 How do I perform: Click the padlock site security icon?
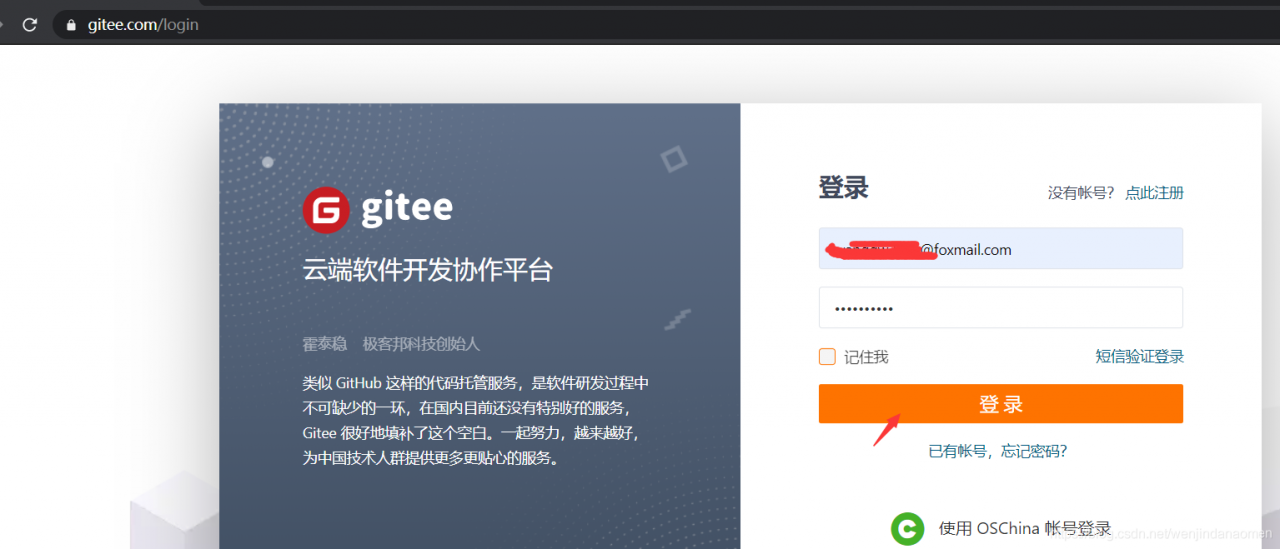point(71,25)
